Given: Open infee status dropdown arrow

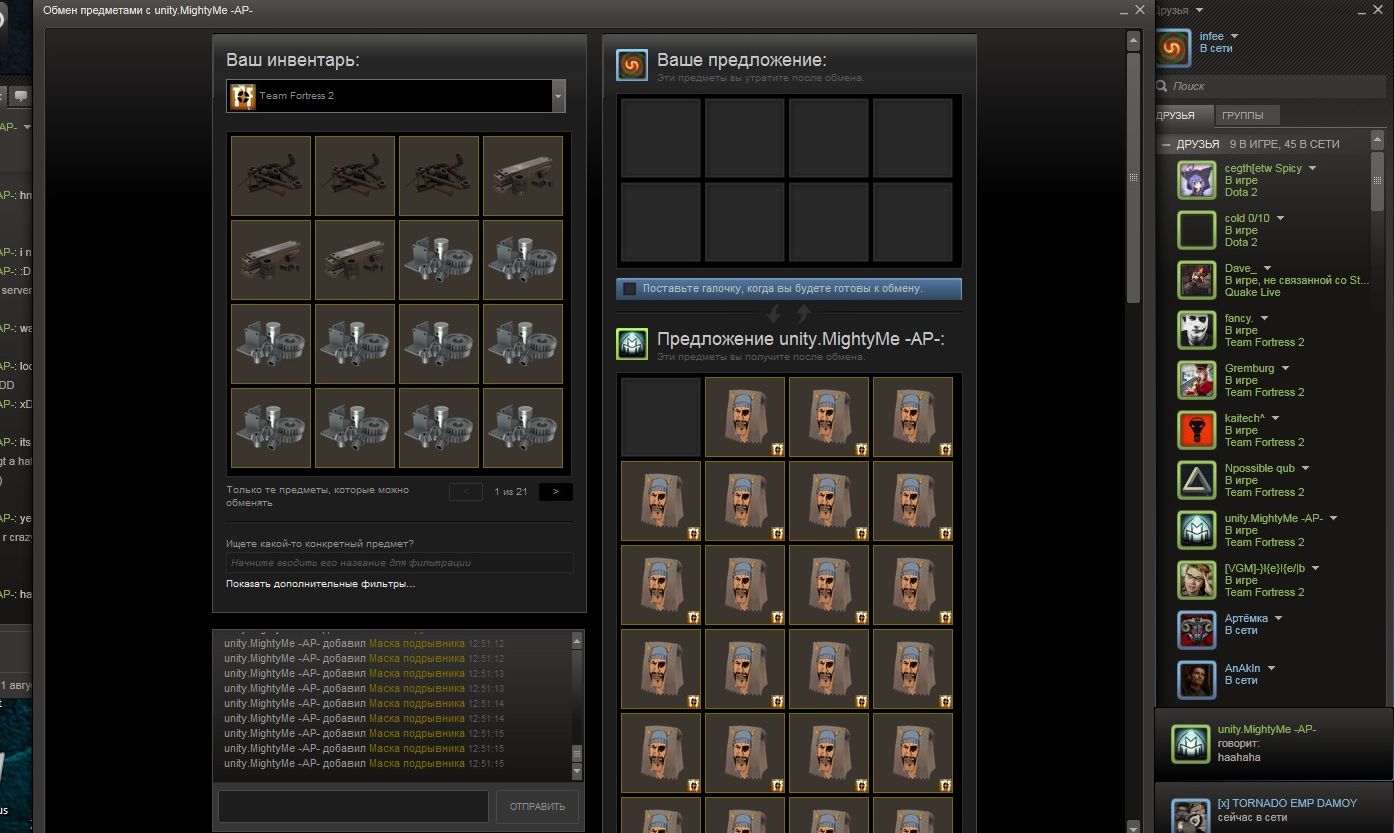Looking at the screenshot, I should pos(1235,37).
